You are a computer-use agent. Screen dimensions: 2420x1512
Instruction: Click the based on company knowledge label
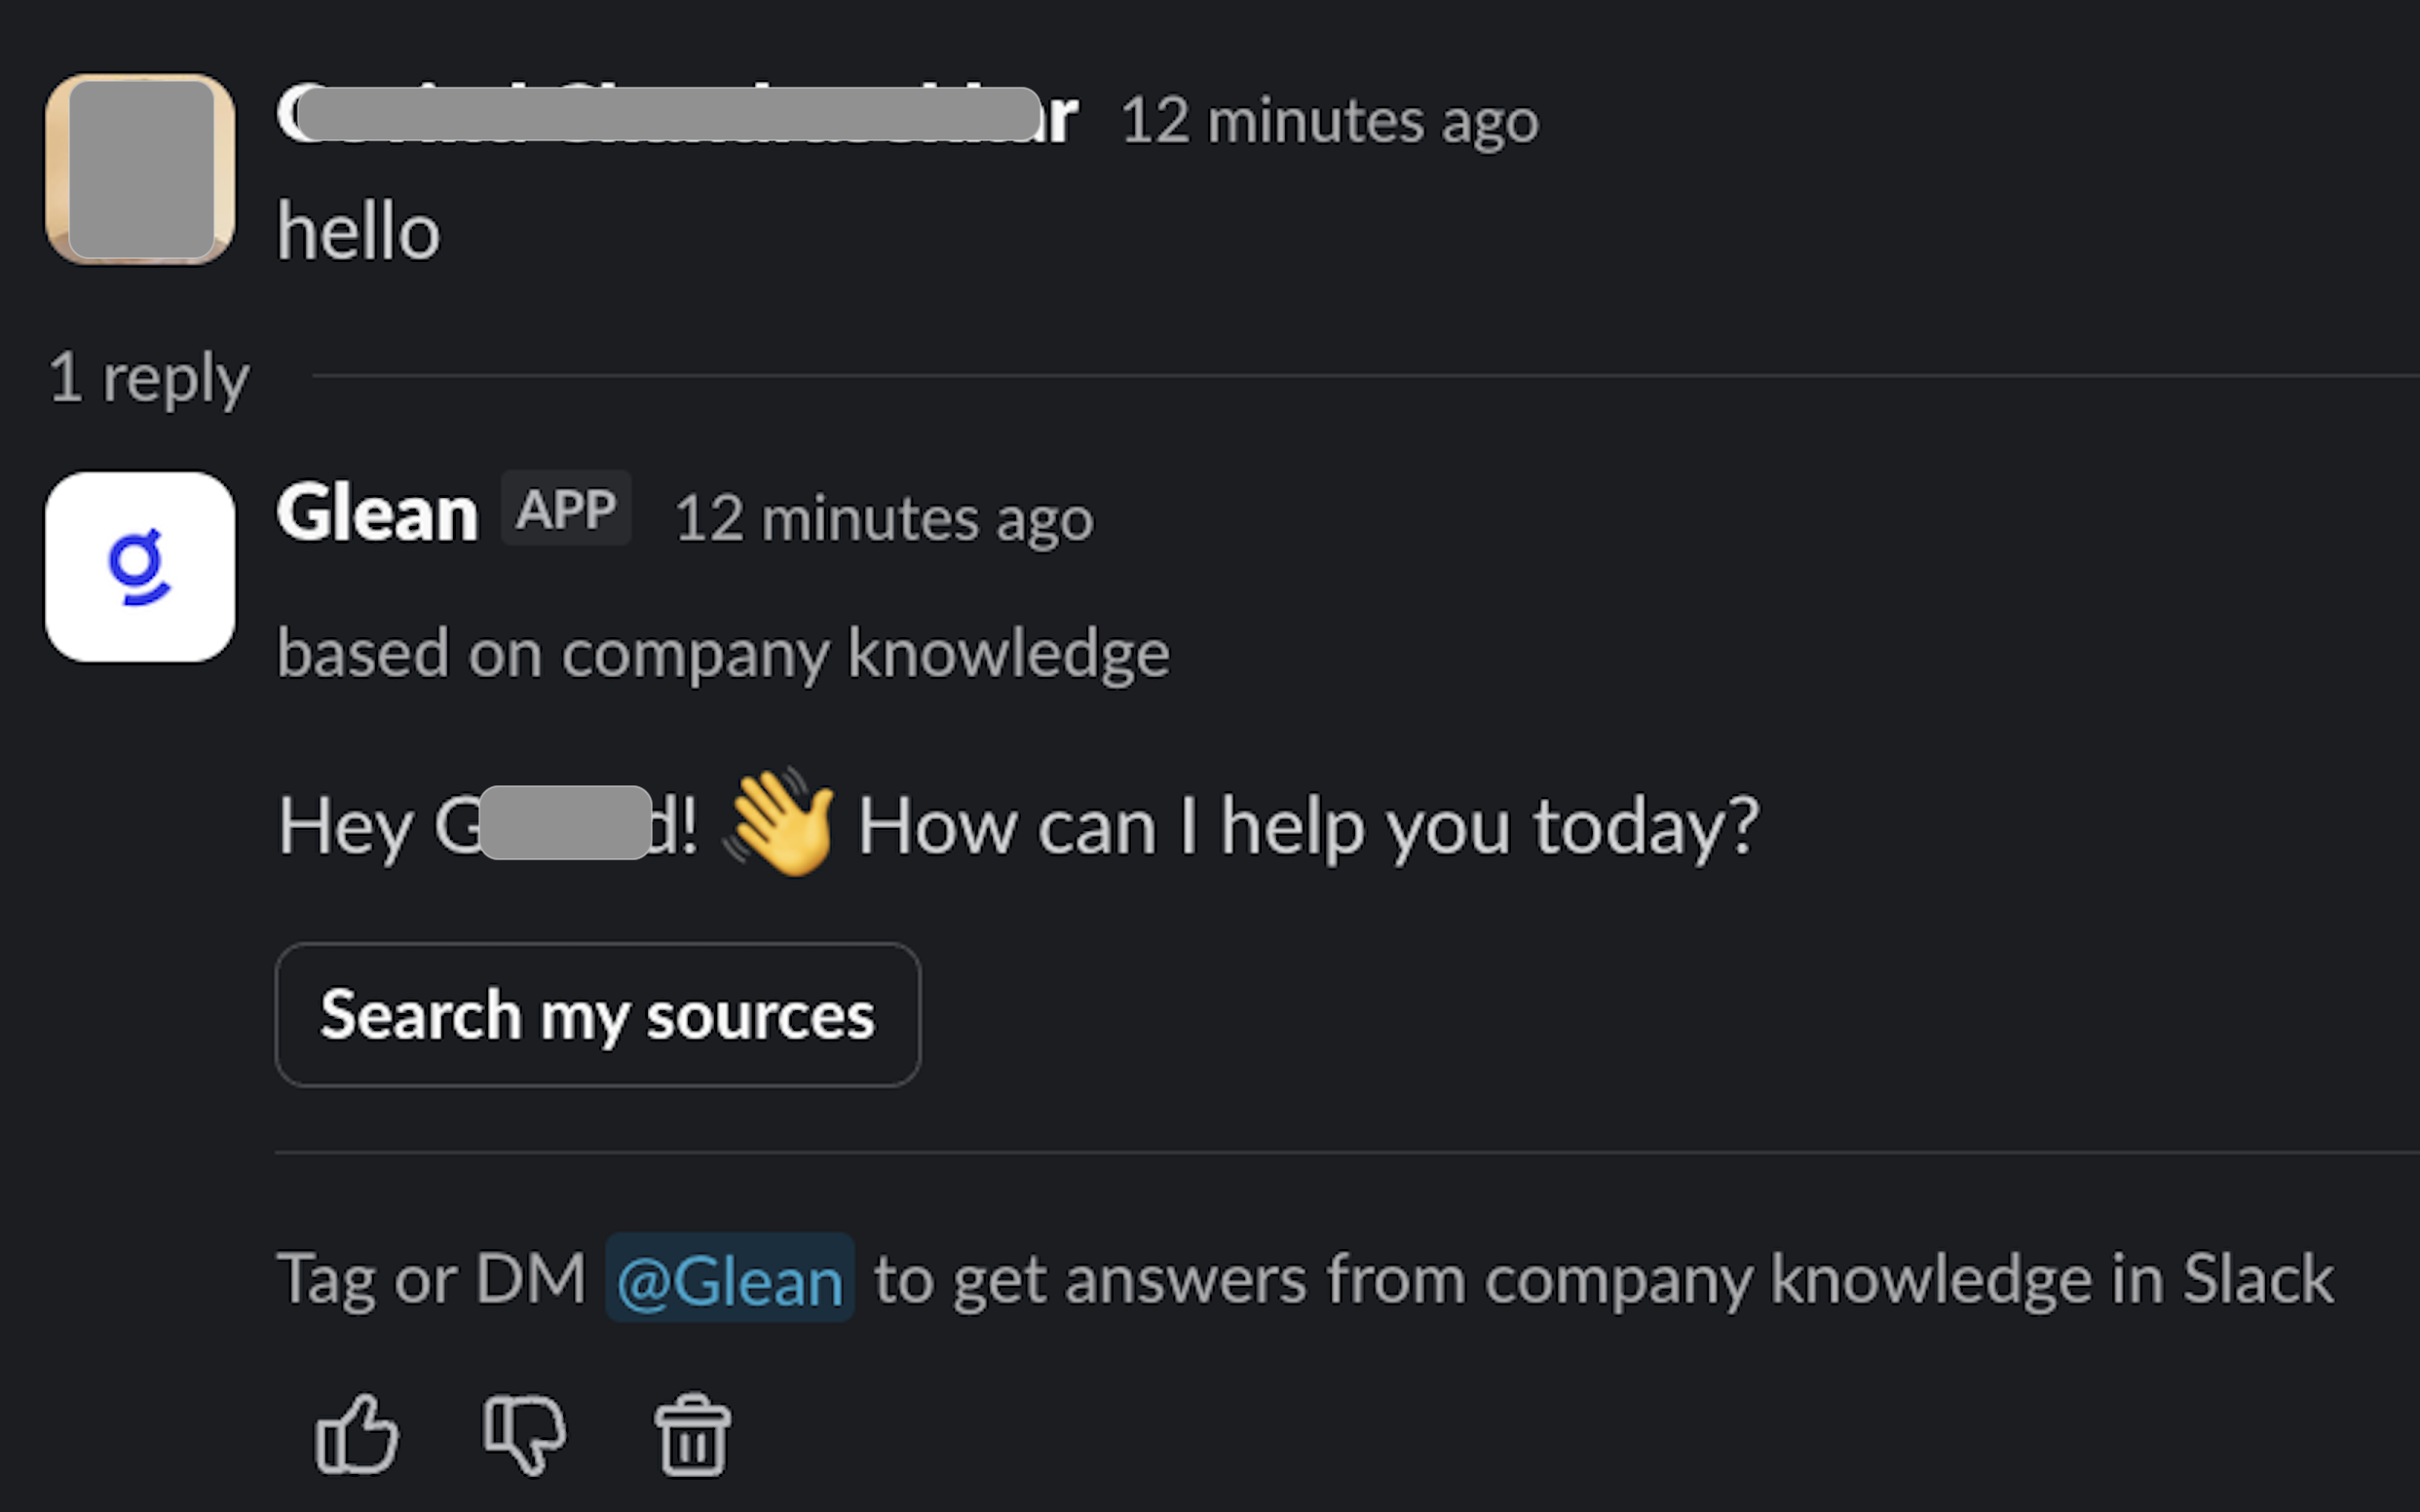point(722,652)
